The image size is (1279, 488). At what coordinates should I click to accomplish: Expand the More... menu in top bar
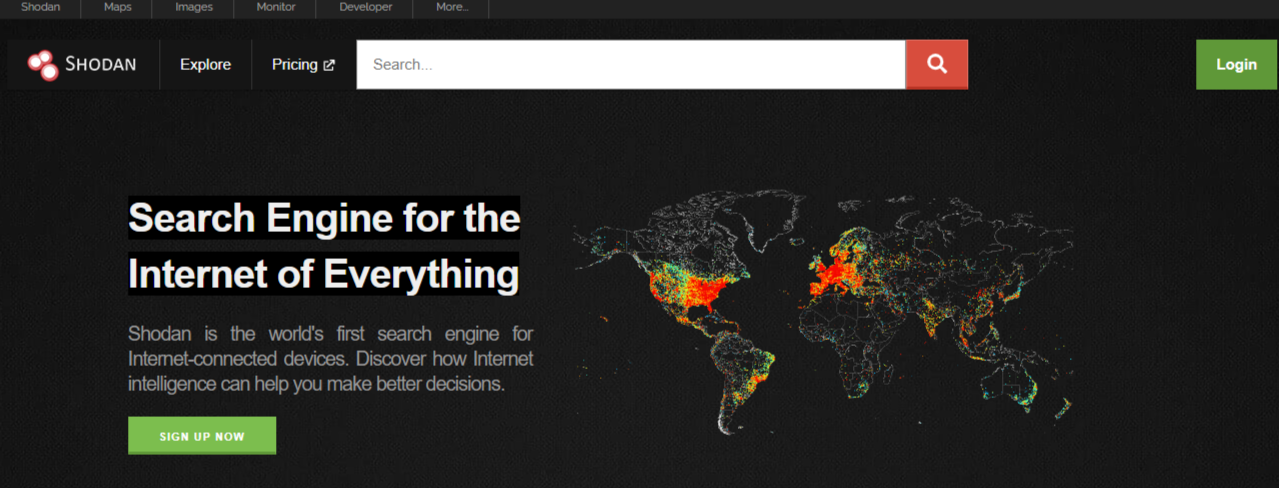click(452, 7)
